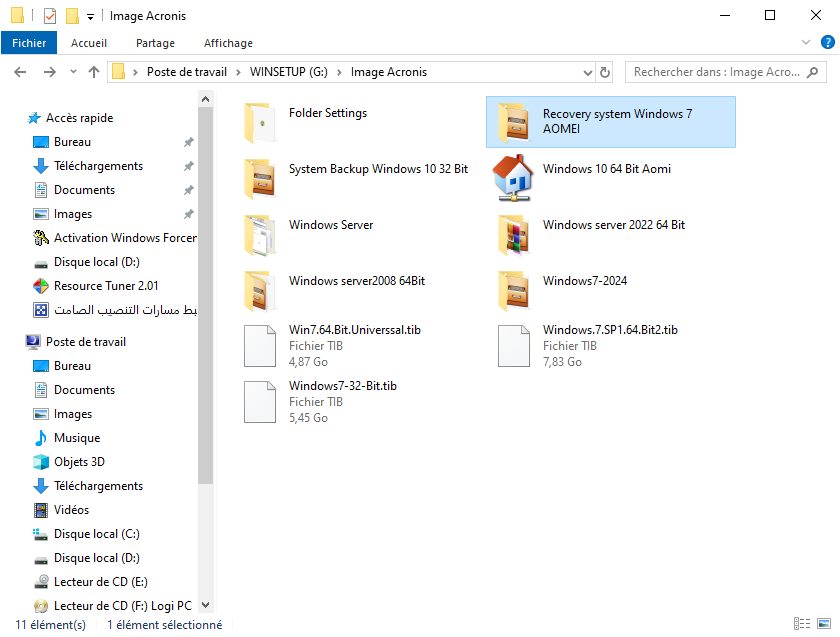
Task: Open Customize Quick Access Toolbar dropdown
Action: point(91,17)
